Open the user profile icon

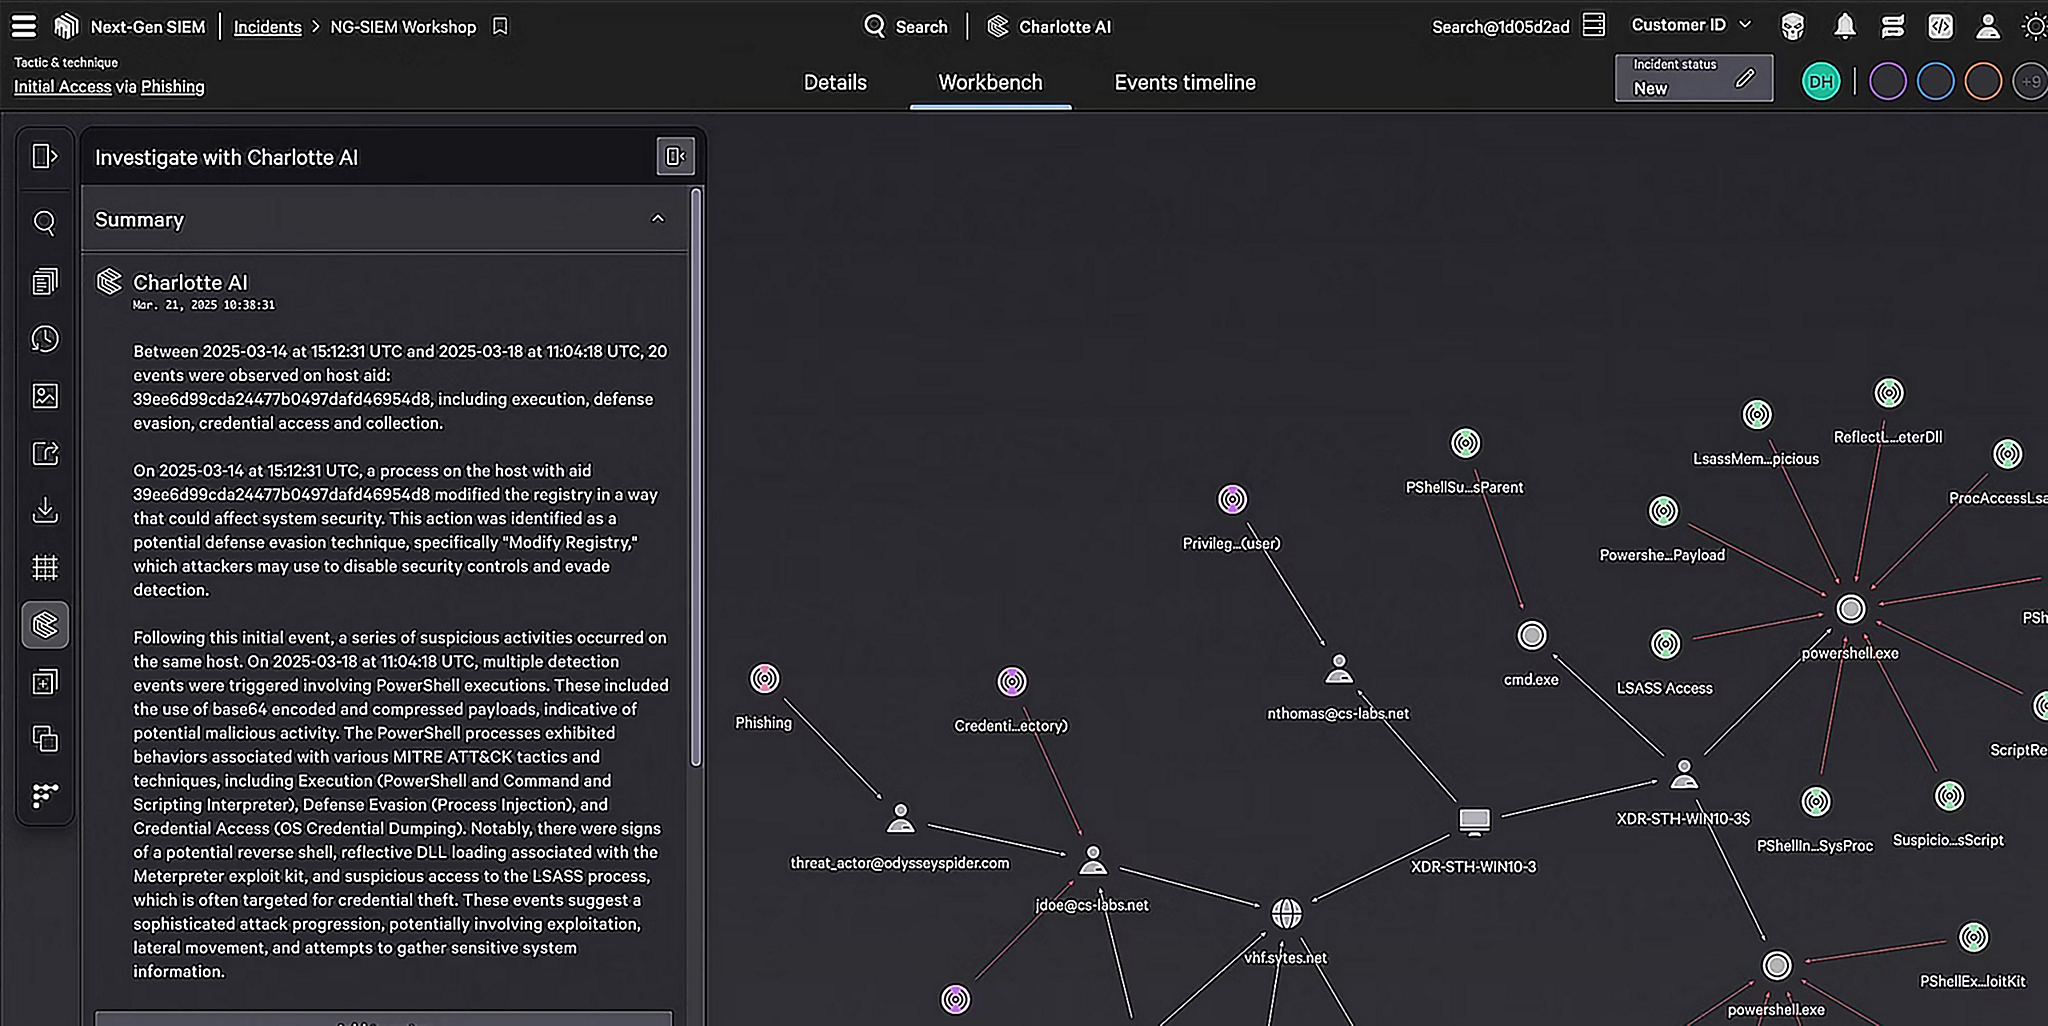(x=1989, y=26)
